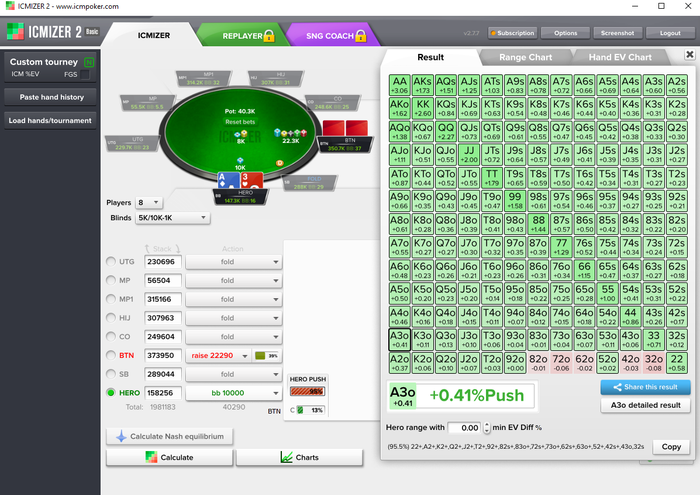Switch to the ICMIZER tab
The height and width of the screenshot is (495, 700).
point(154,35)
